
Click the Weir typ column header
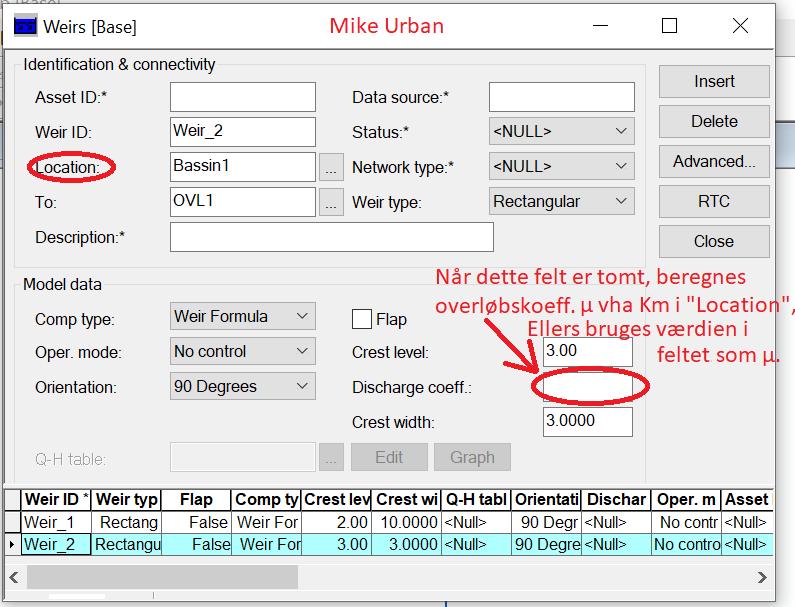click(126, 499)
